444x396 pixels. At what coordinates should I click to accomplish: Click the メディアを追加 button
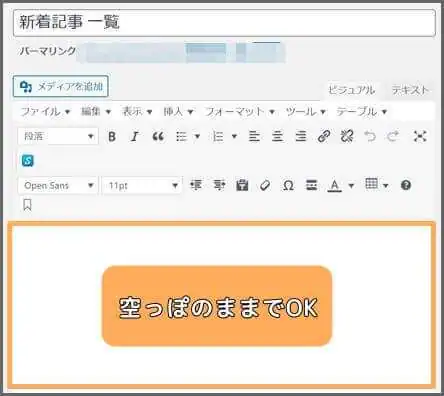click(x=61, y=87)
